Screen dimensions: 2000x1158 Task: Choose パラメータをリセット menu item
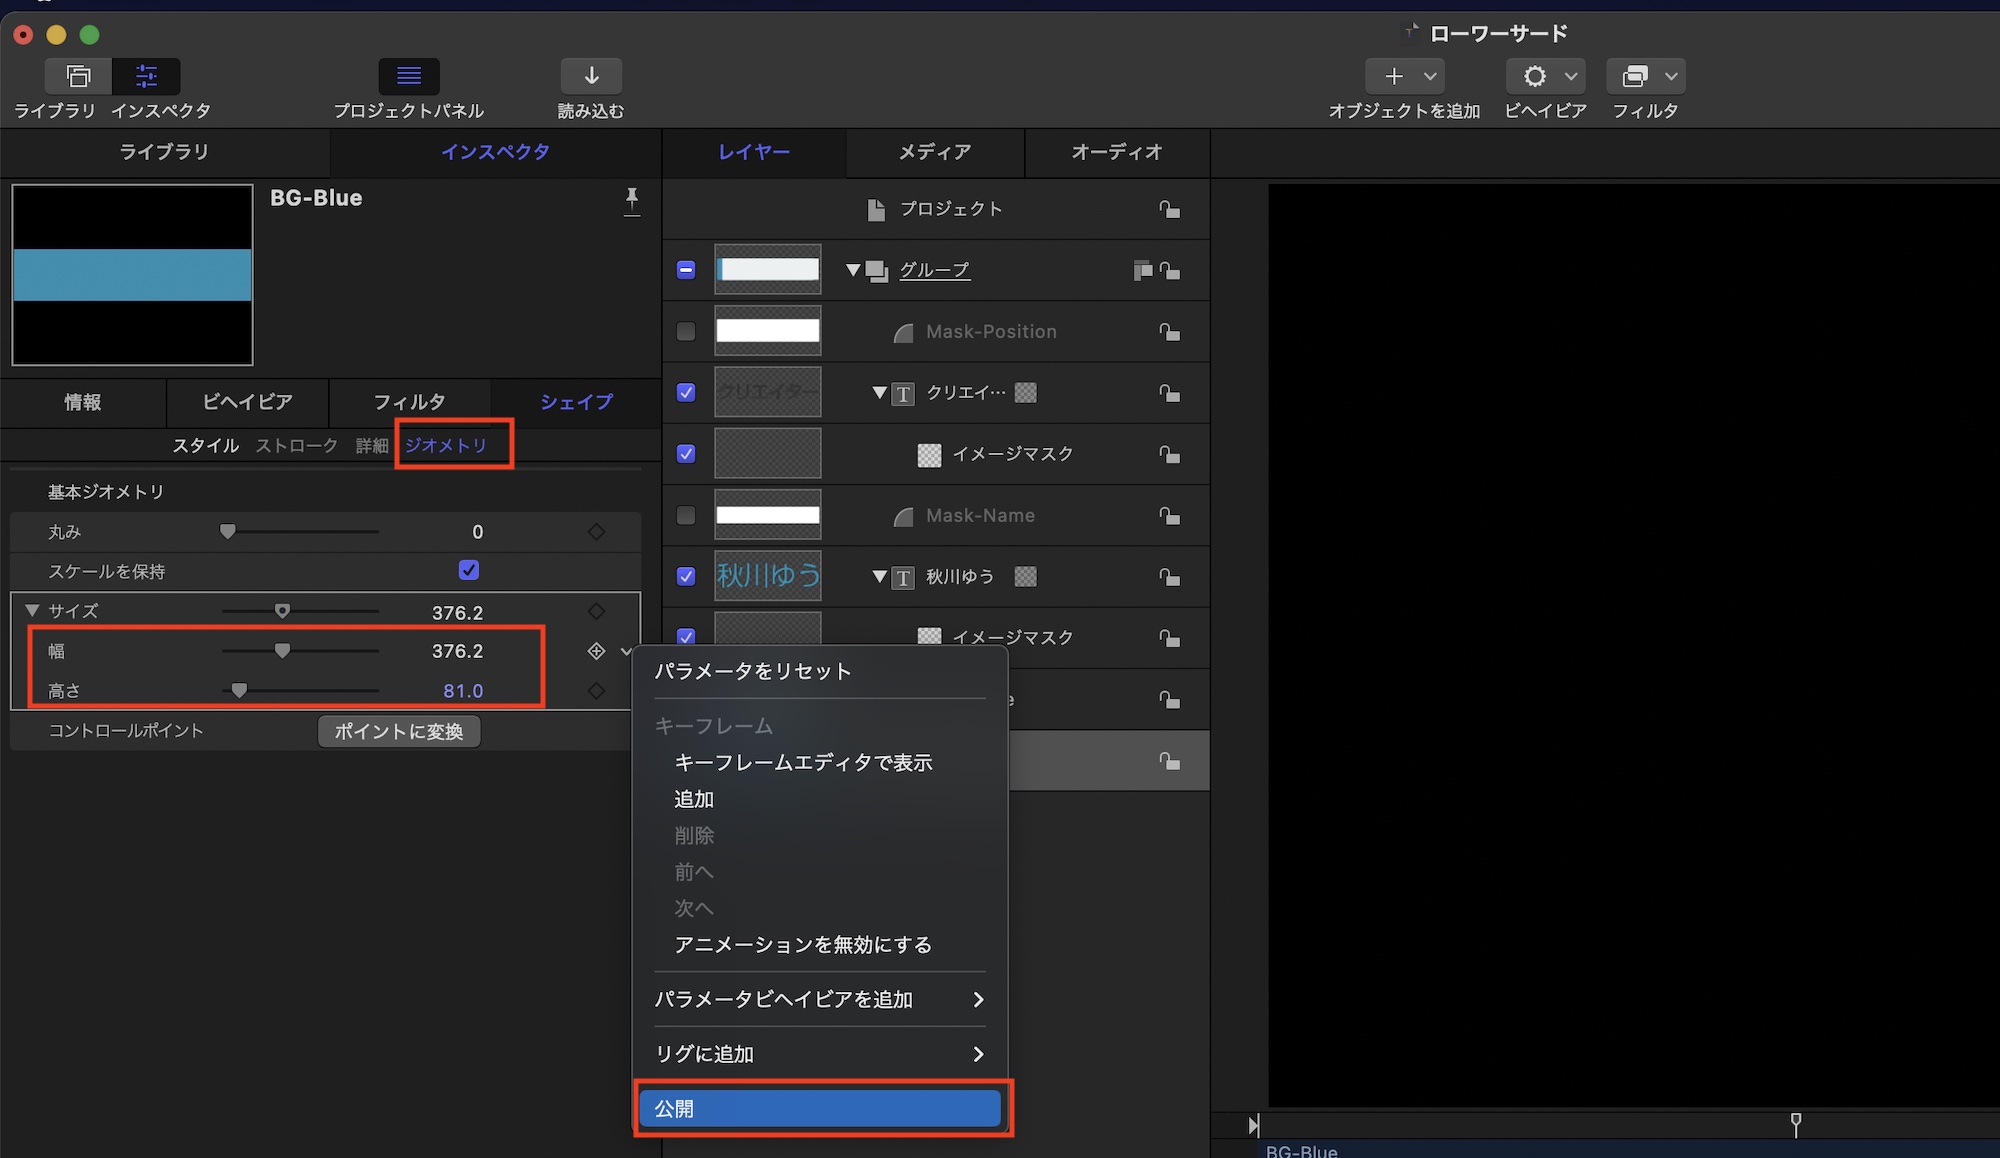pyautogui.click(x=753, y=671)
